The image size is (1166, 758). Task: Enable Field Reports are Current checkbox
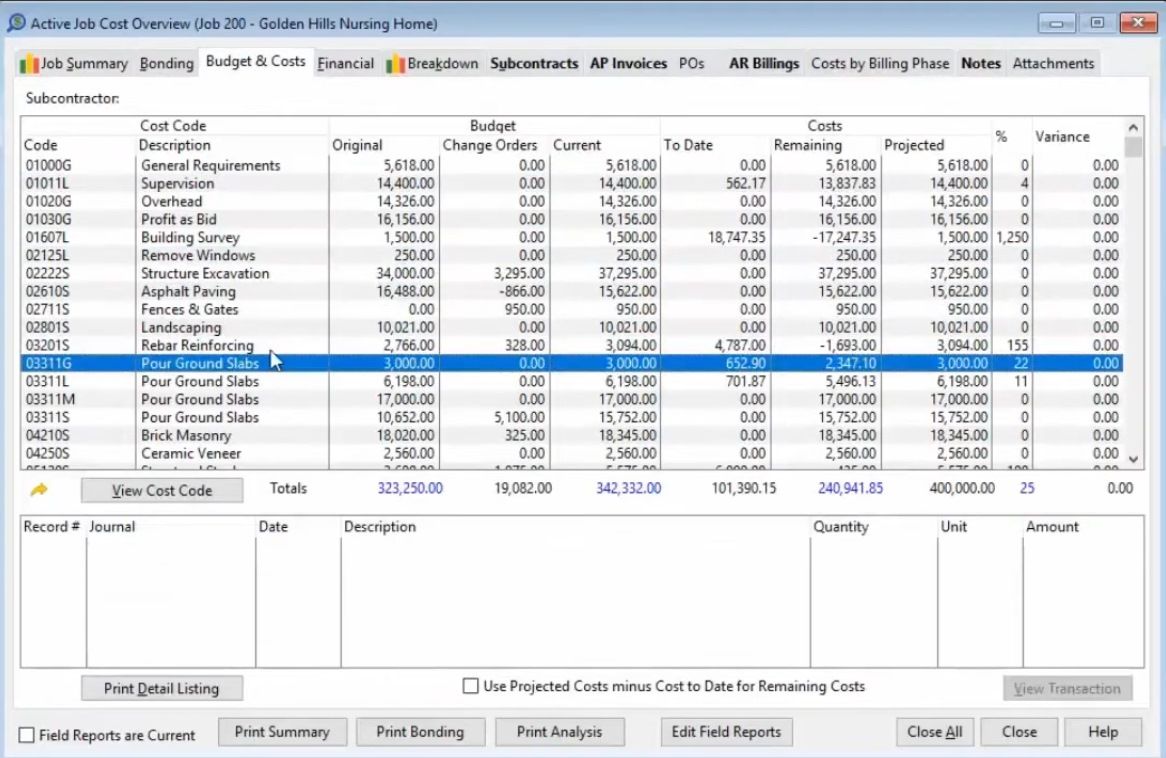(27, 735)
